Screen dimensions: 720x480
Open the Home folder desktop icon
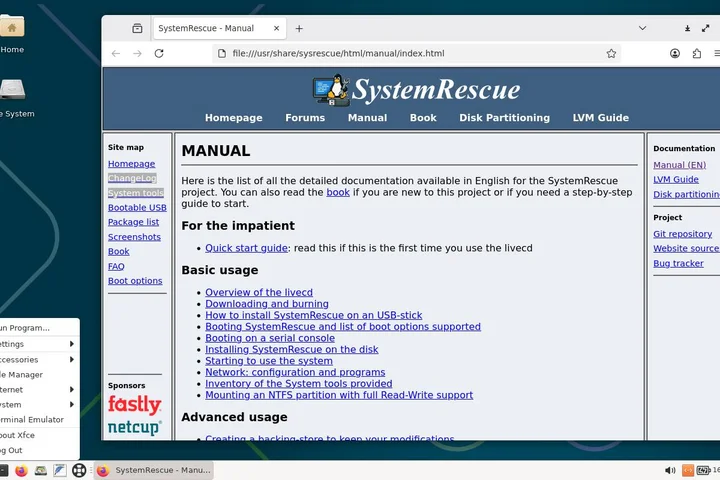[12, 26]
